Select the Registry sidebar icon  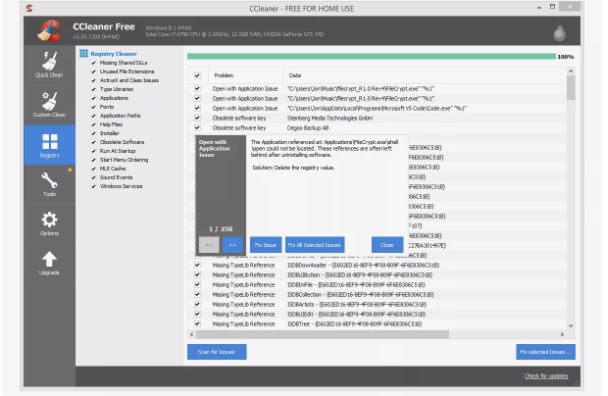50,145
